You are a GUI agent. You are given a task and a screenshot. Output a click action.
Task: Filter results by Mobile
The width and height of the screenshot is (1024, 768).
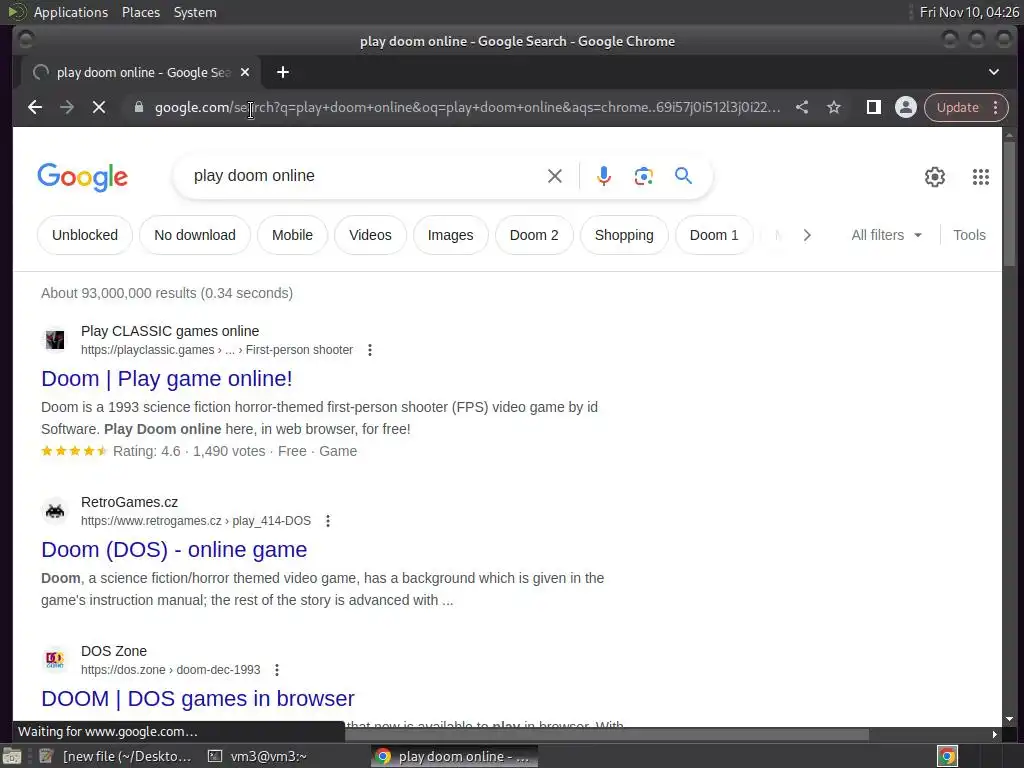point(292,235)
